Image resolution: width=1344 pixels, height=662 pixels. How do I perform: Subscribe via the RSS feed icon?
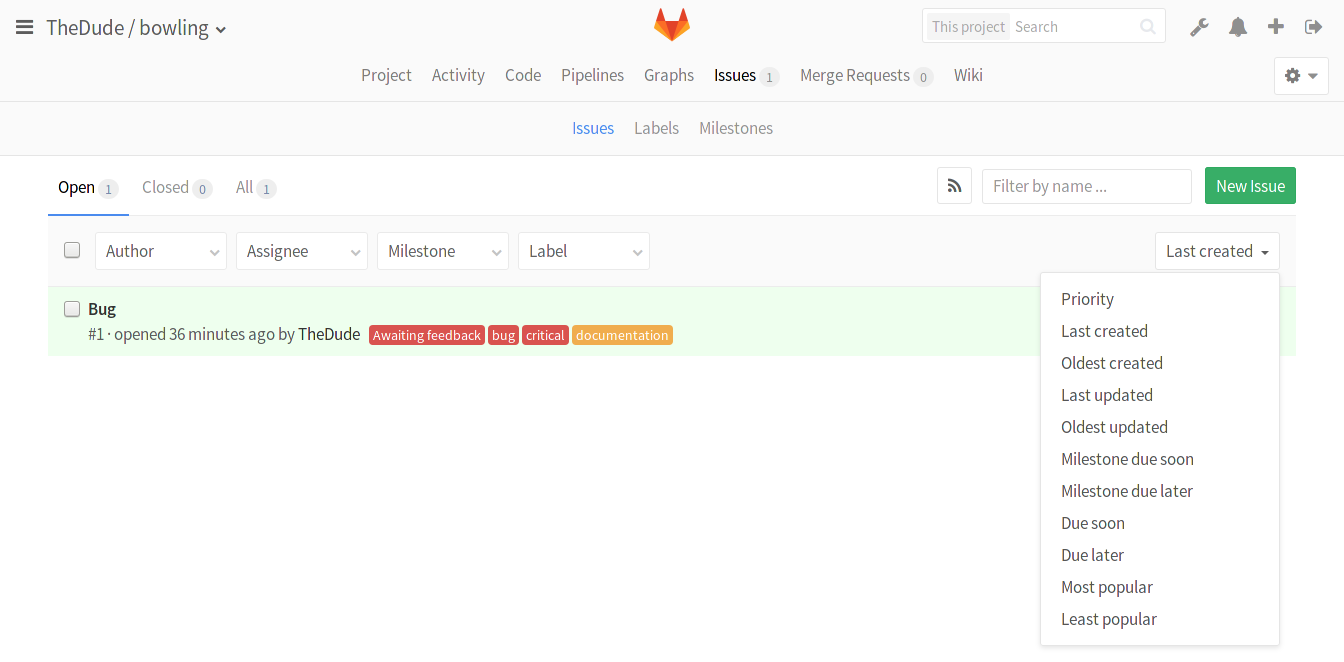(x=954, y=185)
